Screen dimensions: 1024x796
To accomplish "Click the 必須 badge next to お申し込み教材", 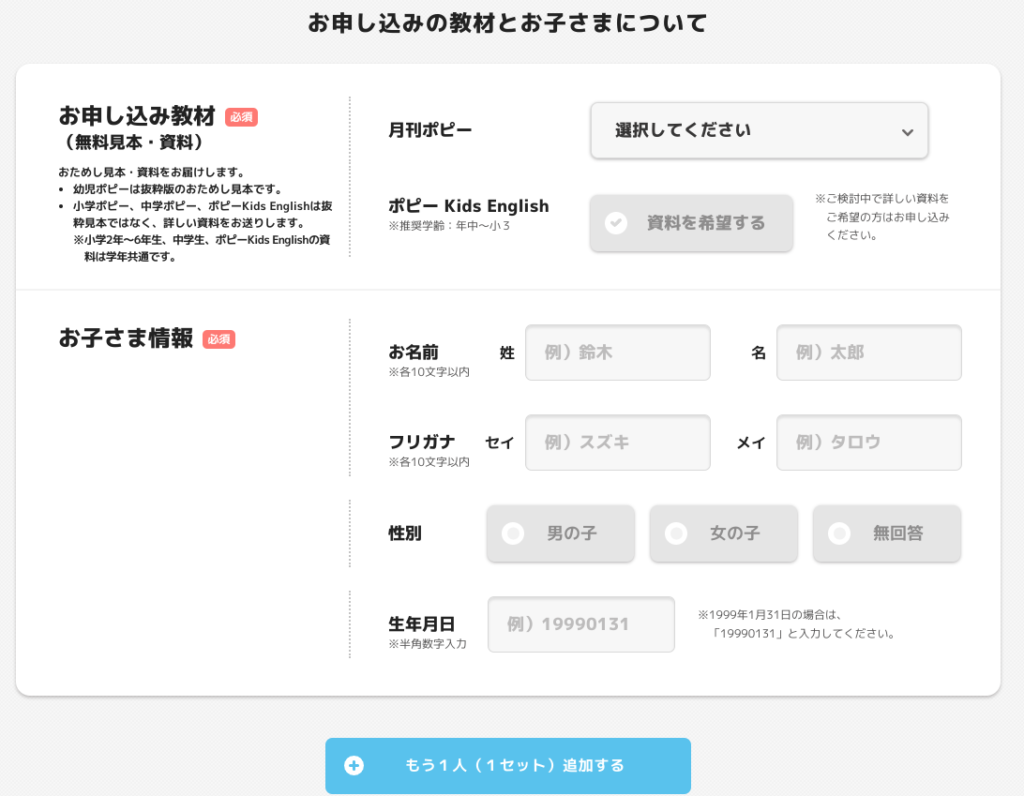I will pyautogui.click(x=242, y=117).
